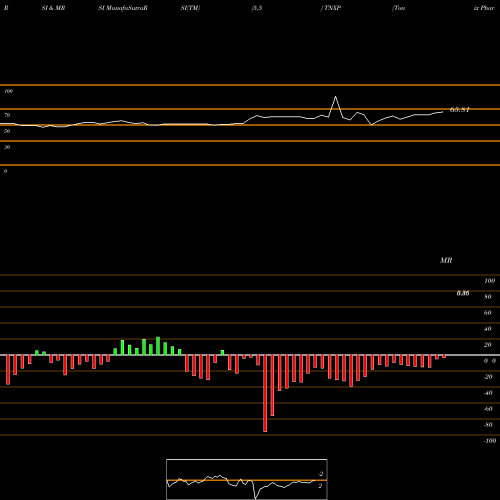
Task: Click the 'MR' panel title
Action: coord(446,260)
